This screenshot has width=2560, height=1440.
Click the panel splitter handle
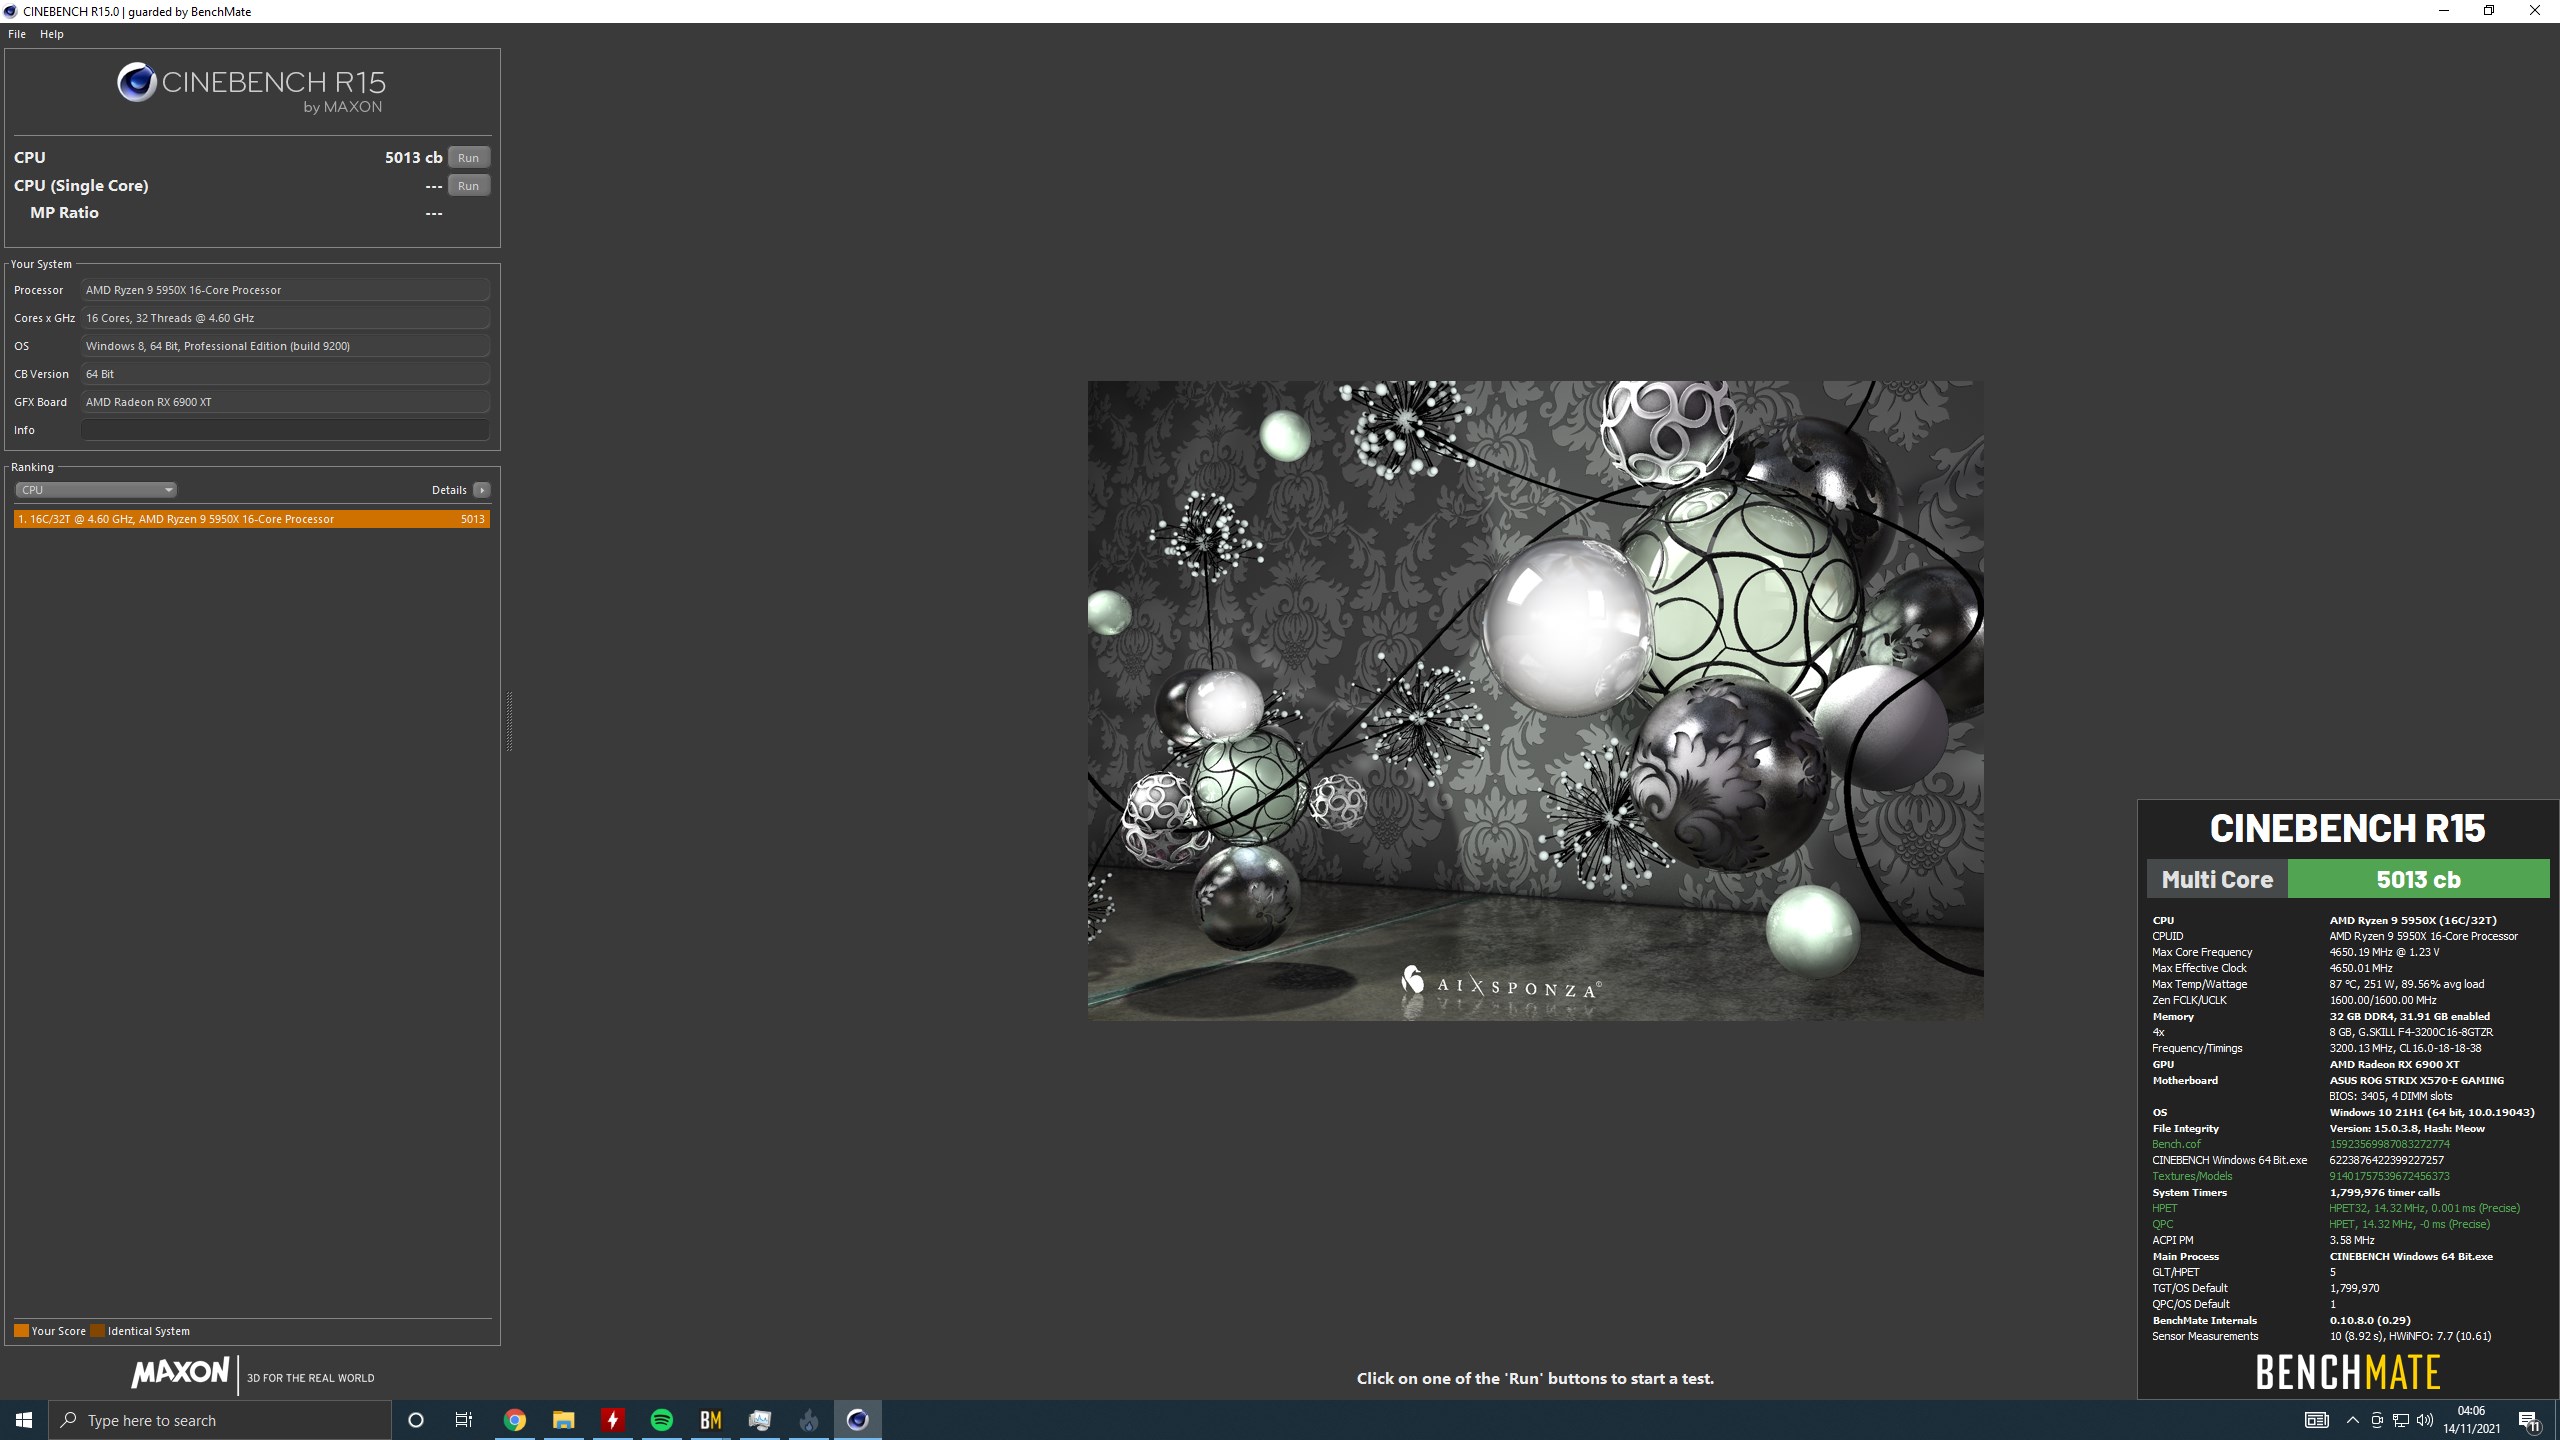[x=509, y=720]
